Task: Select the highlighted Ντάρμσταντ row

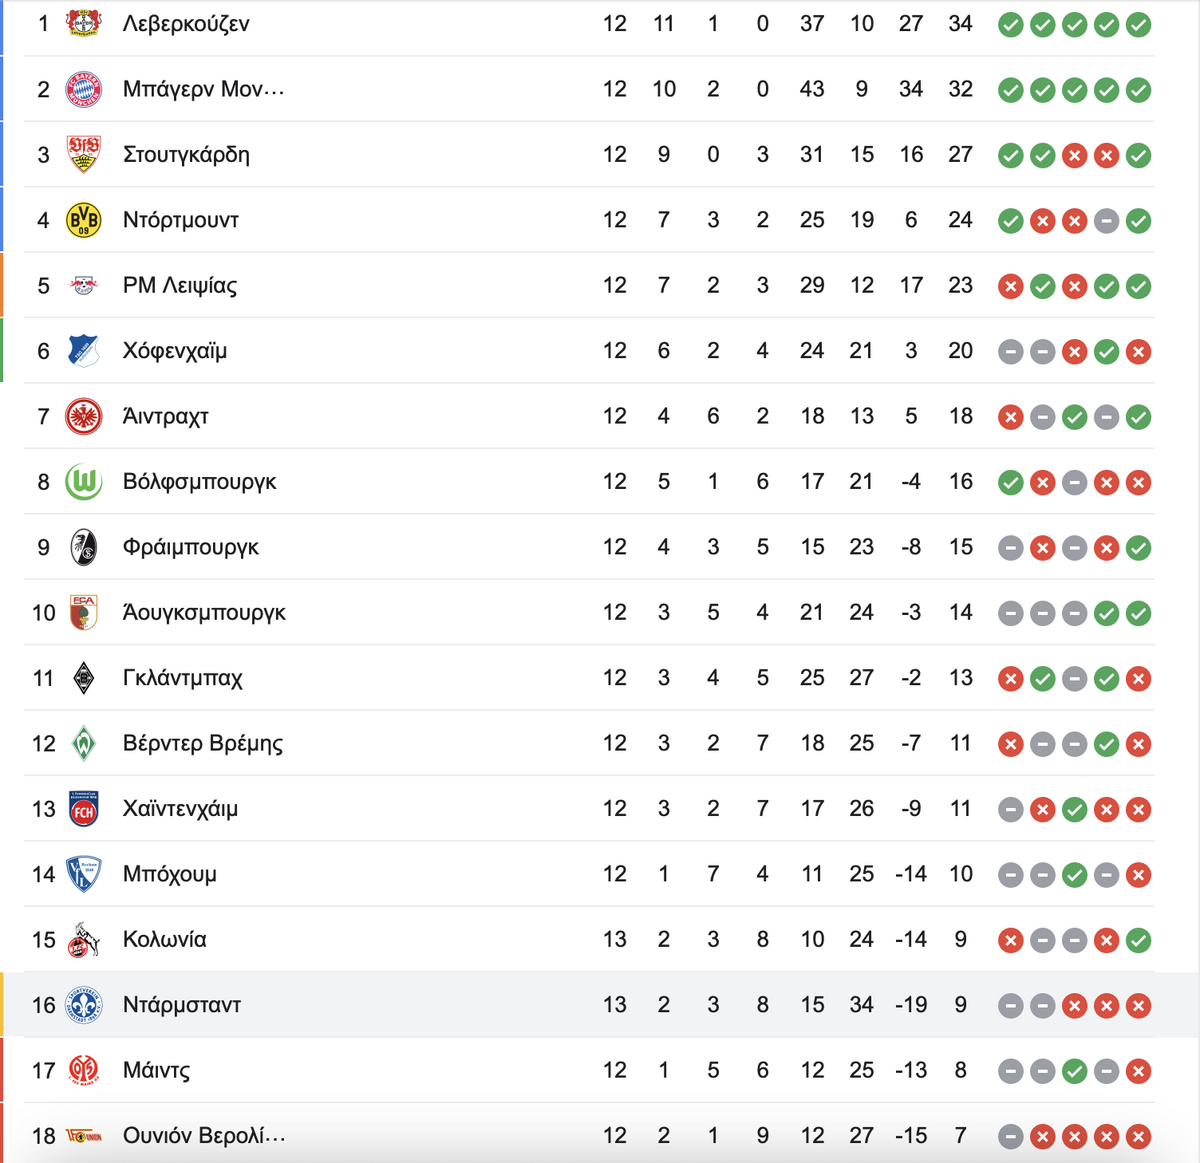Action: [600, 1005]
